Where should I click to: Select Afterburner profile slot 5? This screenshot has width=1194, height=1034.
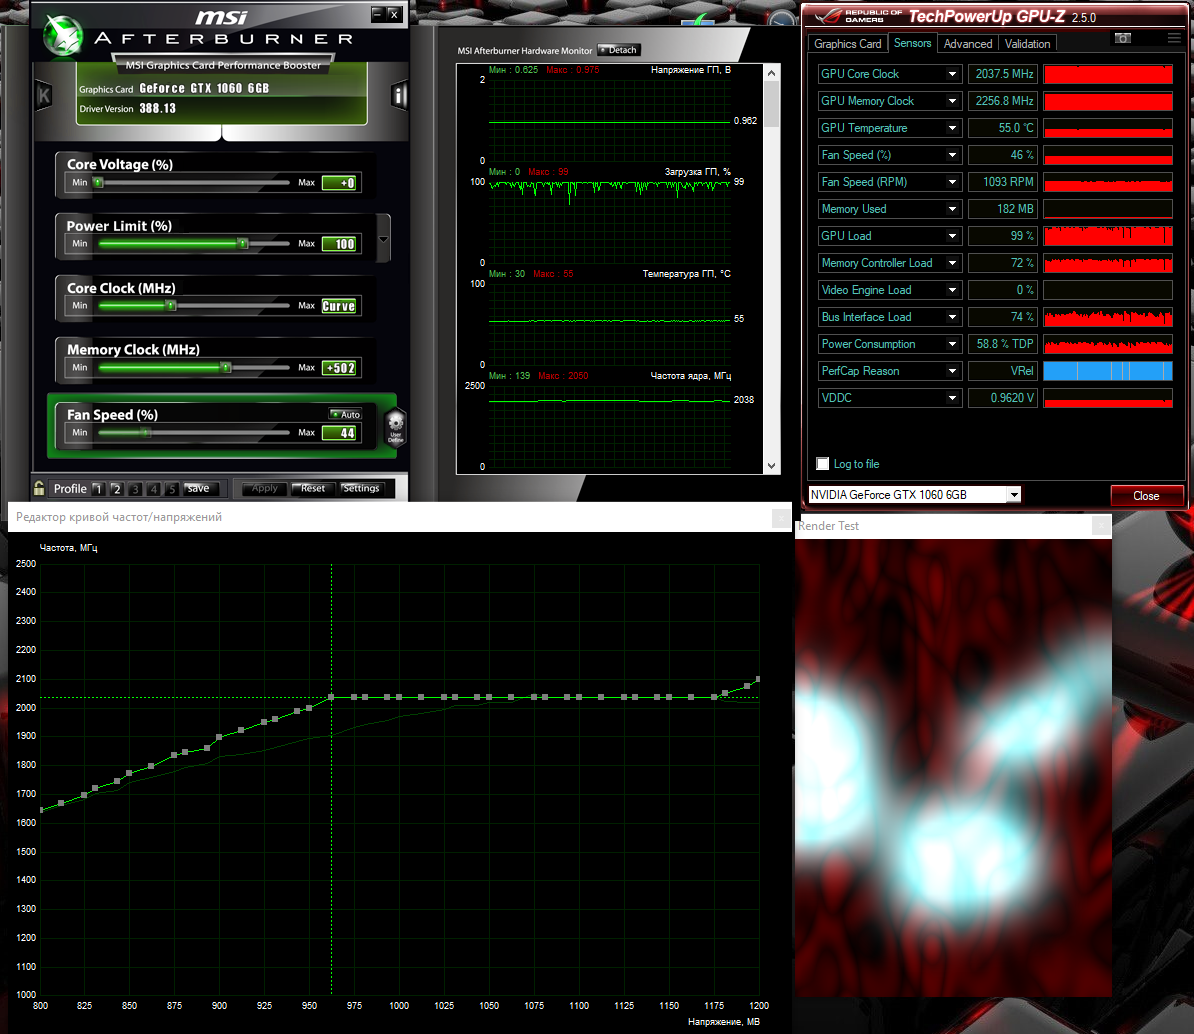[x=171, y=489]
